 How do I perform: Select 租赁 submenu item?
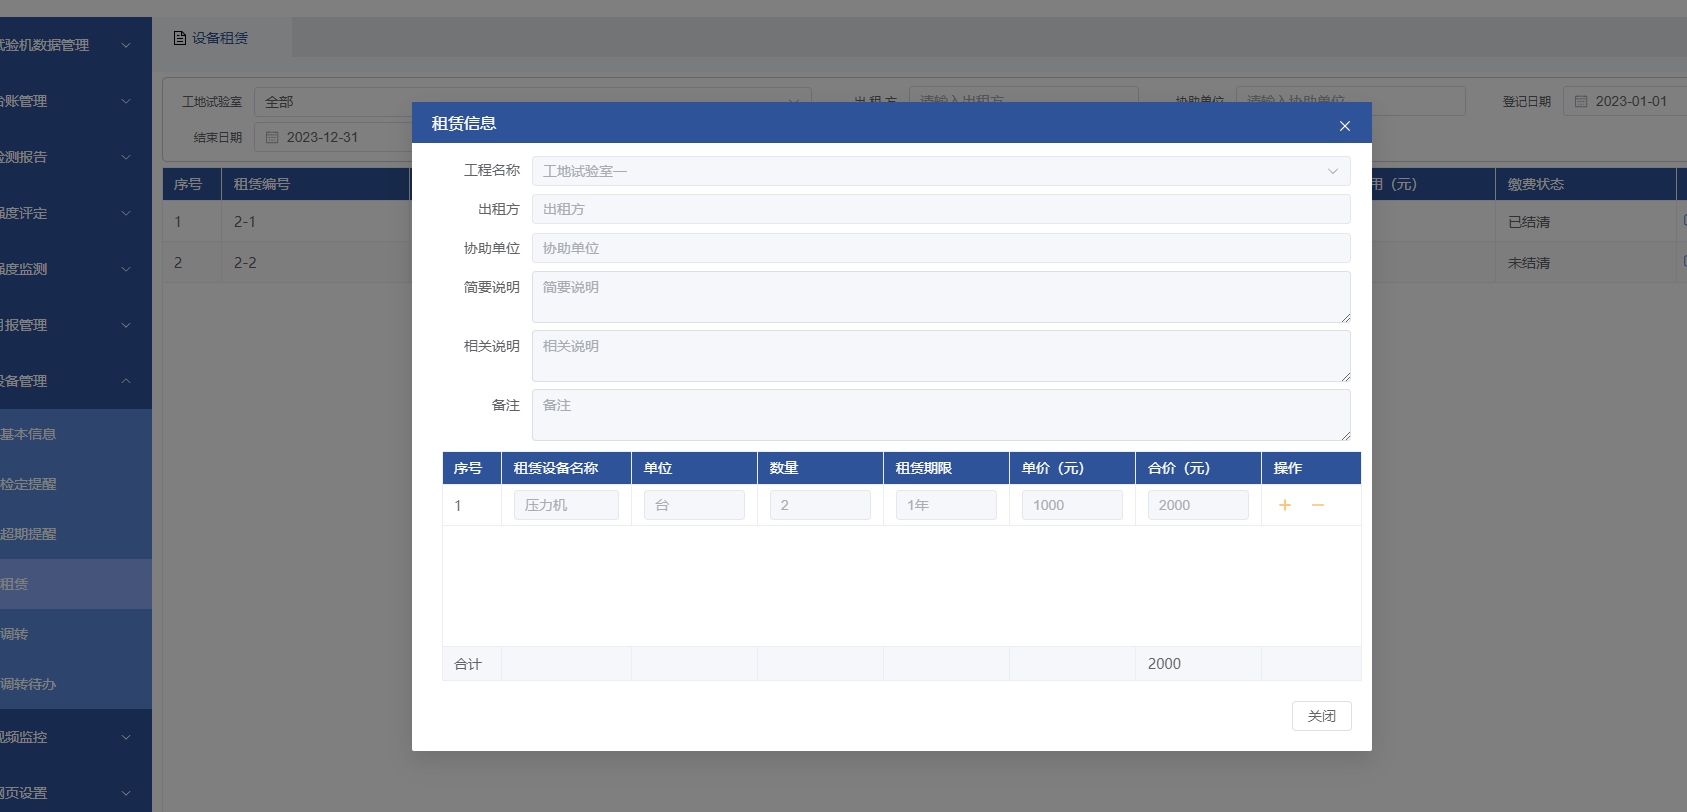[x=76, y=584]
